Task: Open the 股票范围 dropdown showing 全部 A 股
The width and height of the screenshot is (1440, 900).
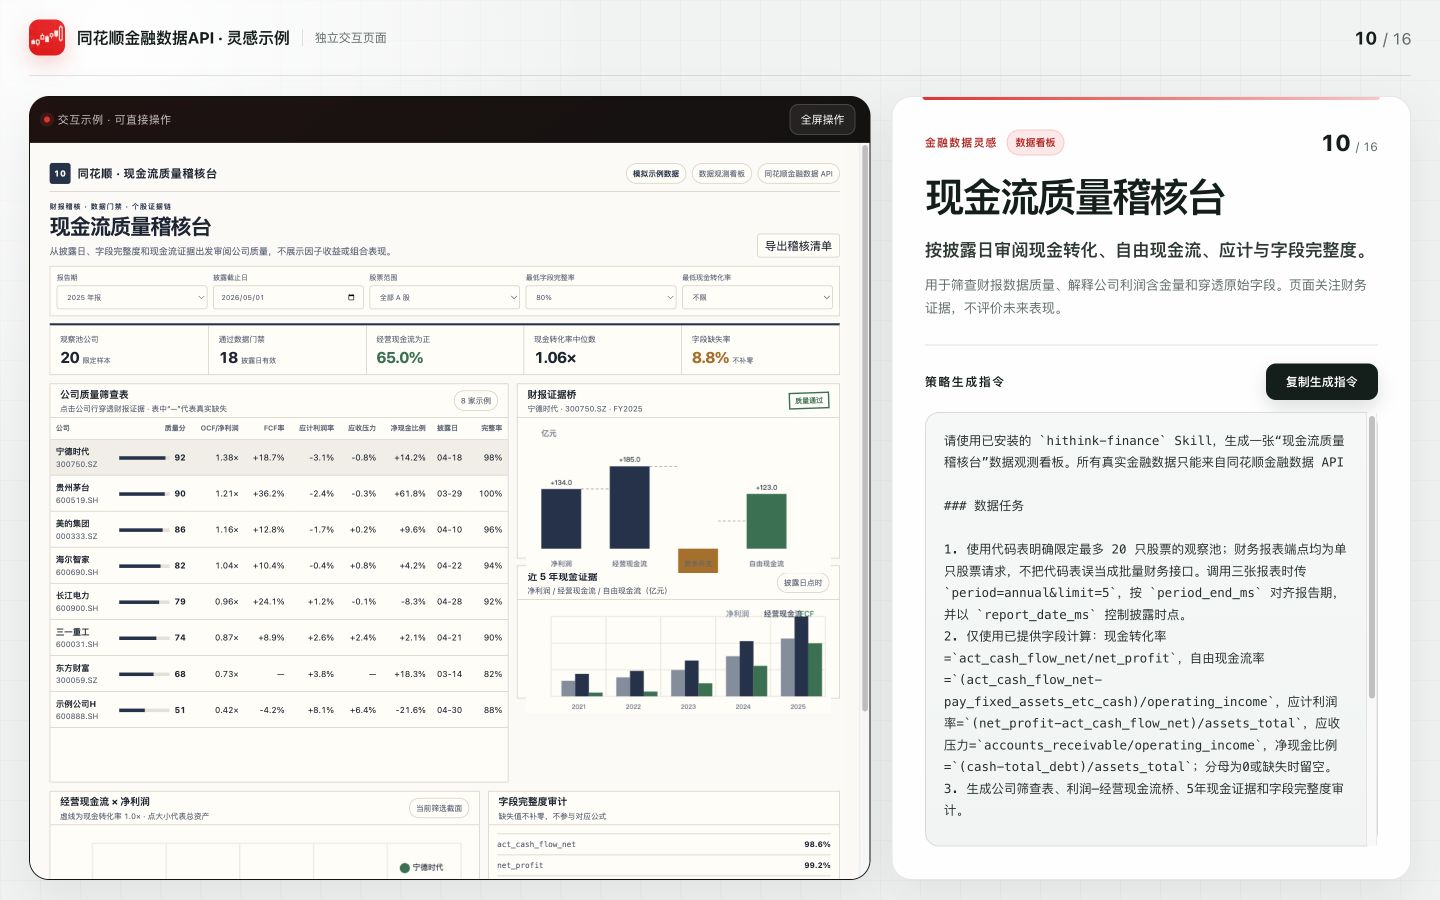Action: click(x=444, y=297)
